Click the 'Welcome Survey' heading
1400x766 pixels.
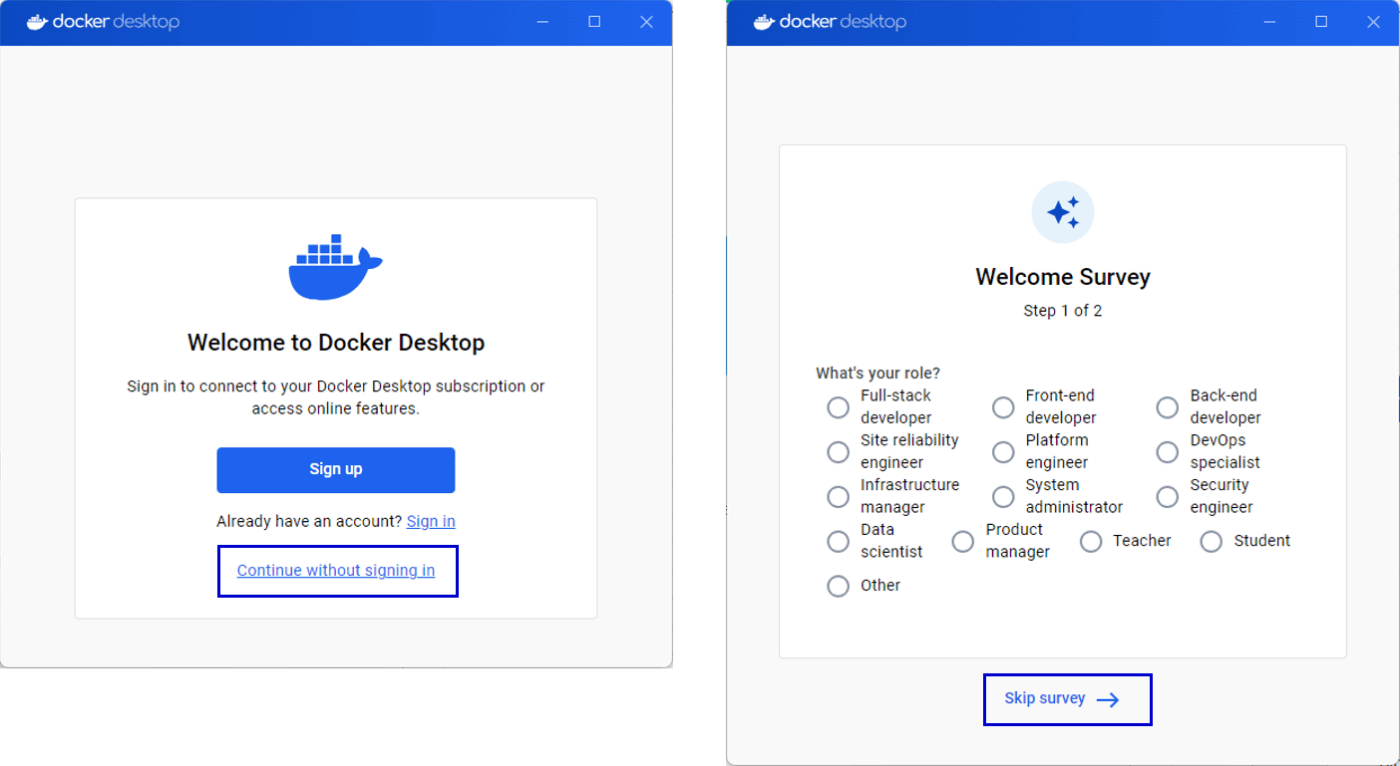[1063, 277]
